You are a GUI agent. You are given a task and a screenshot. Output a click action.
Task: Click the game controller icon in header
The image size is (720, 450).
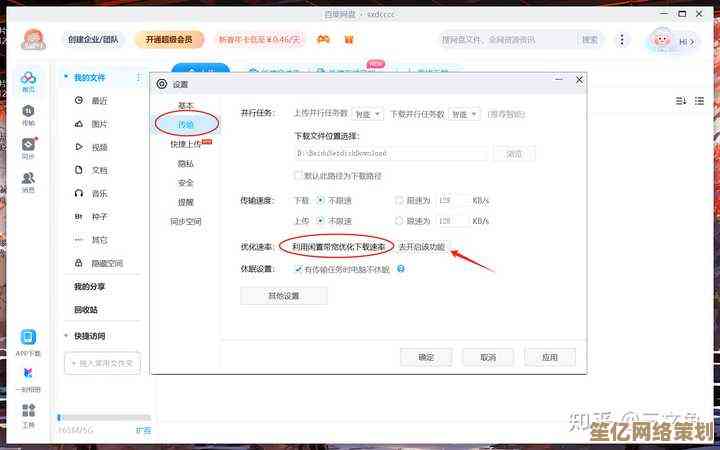click(323, 40)
